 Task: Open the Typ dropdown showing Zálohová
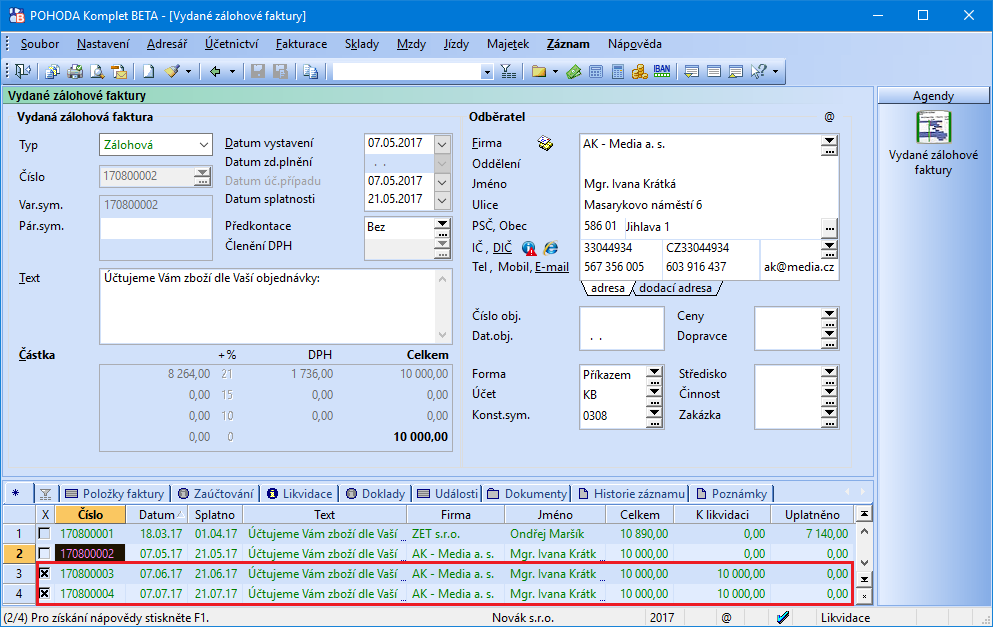coord(204,144)
